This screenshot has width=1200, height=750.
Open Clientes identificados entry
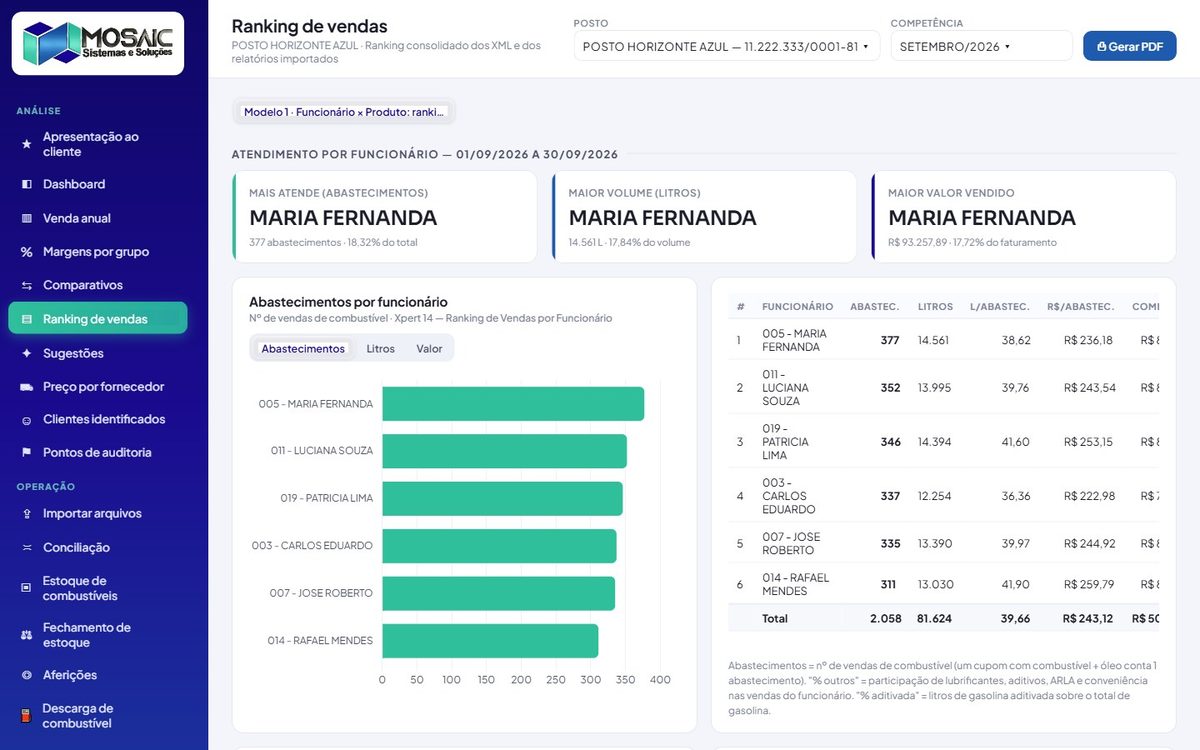98,420
